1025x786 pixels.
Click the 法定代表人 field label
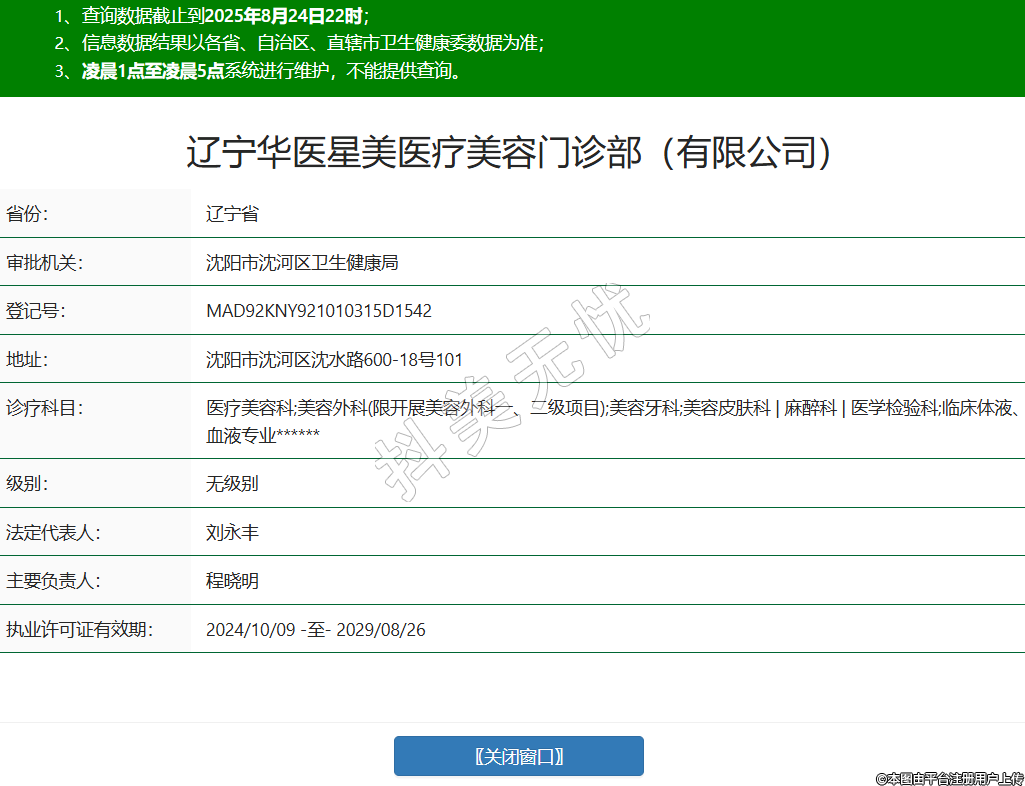pos(53,533)
